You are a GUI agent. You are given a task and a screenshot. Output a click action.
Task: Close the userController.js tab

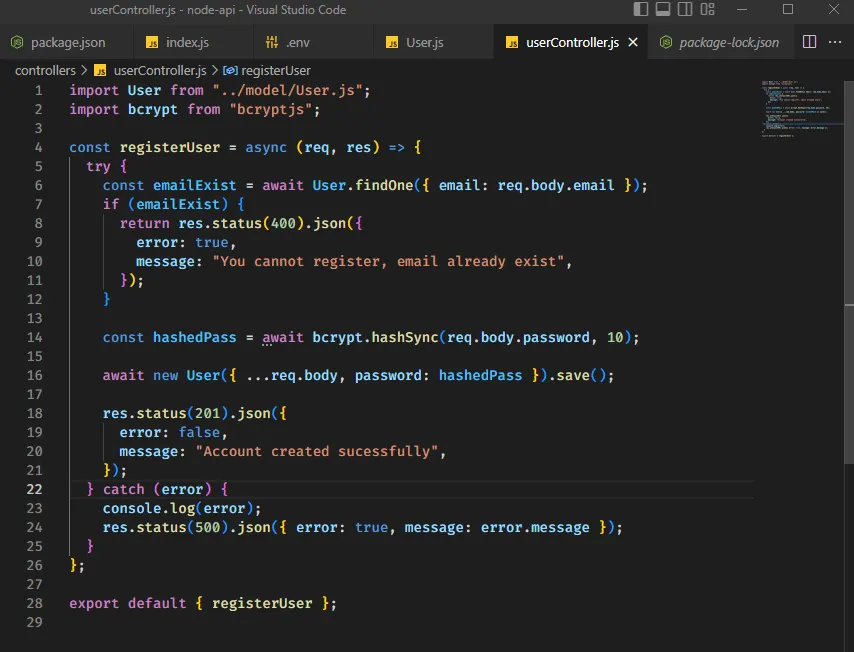click(x=633, y=42)
